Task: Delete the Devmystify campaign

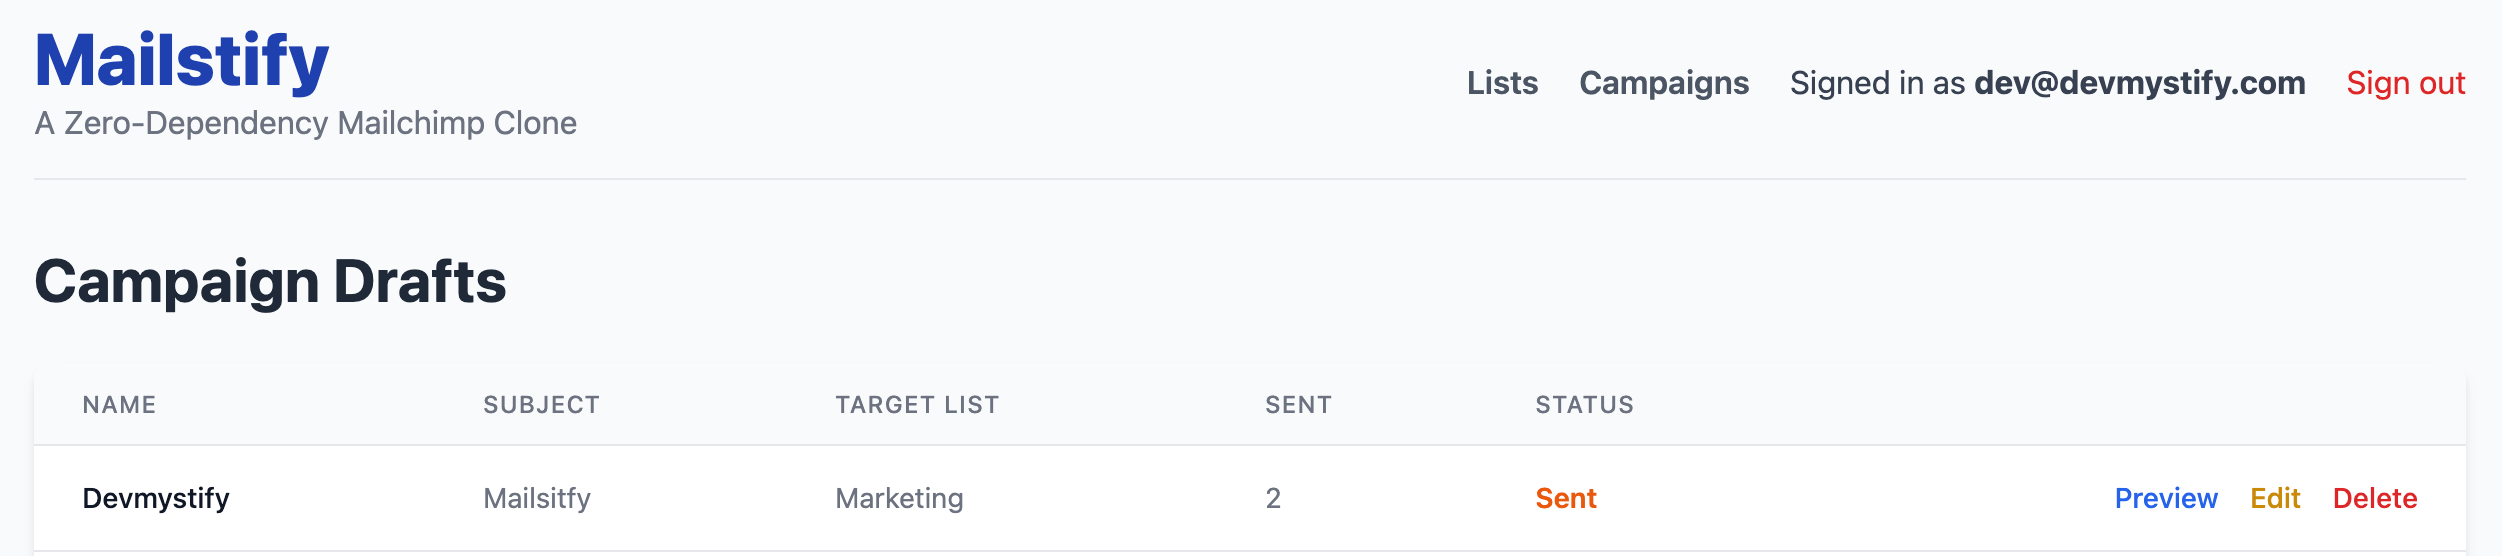Action: pyautogui.click(x=2375, y=498)
